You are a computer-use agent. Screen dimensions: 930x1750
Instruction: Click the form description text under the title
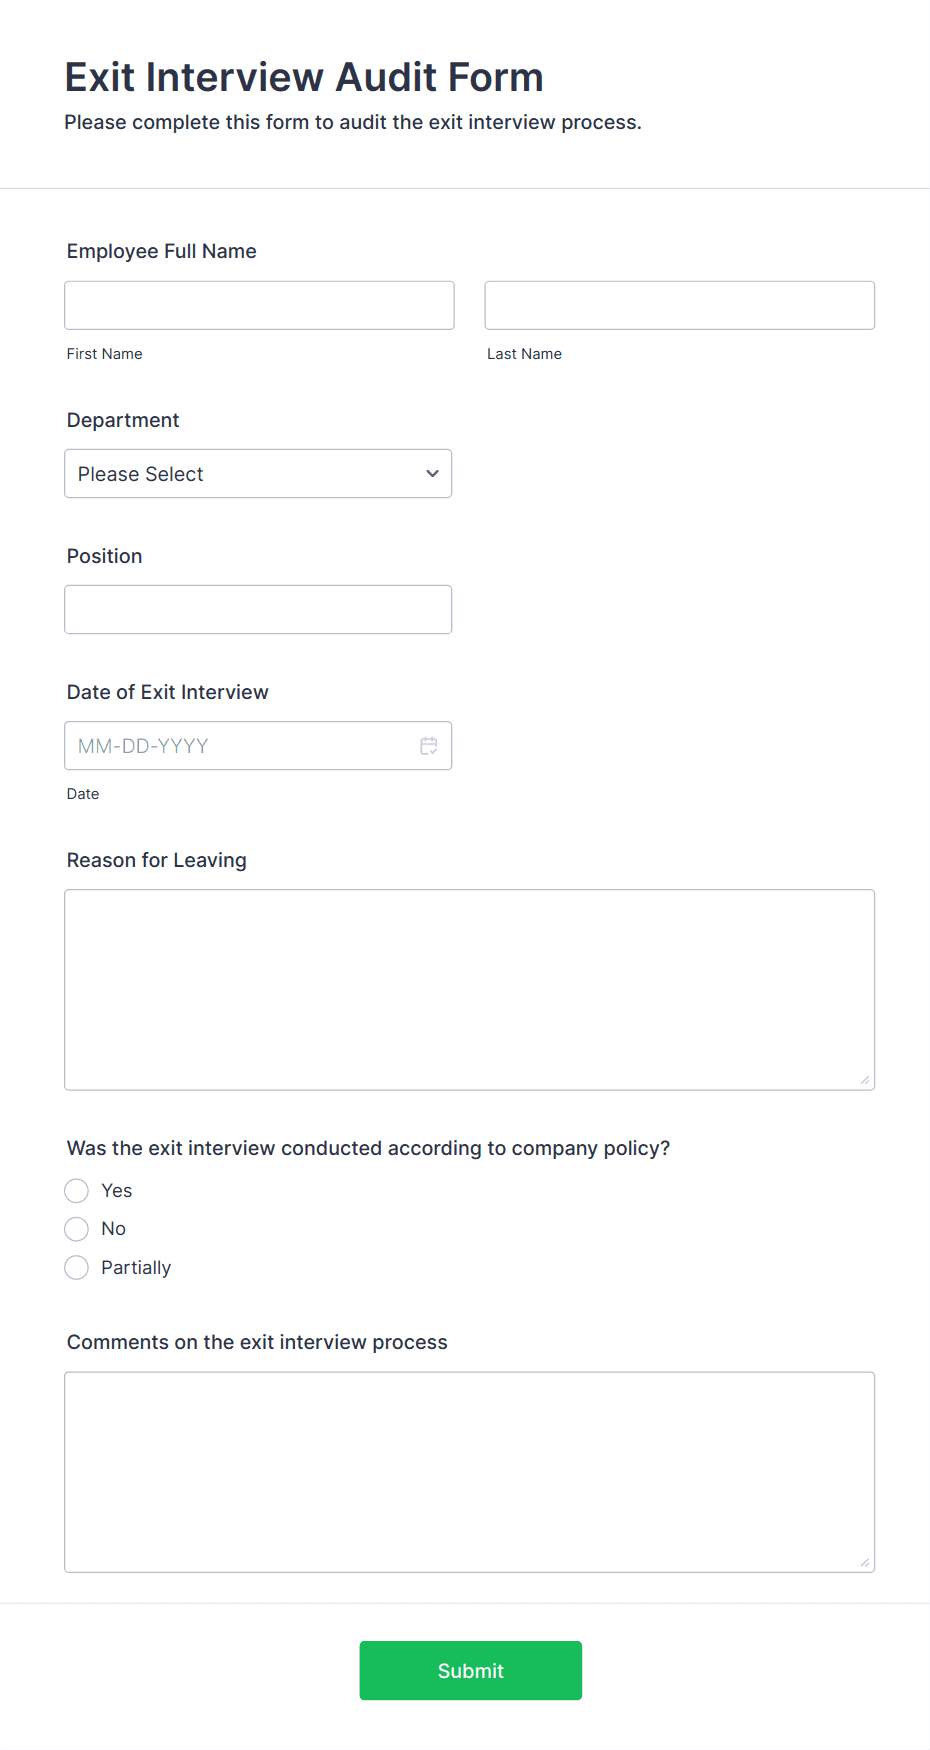[x=353, y=122]
